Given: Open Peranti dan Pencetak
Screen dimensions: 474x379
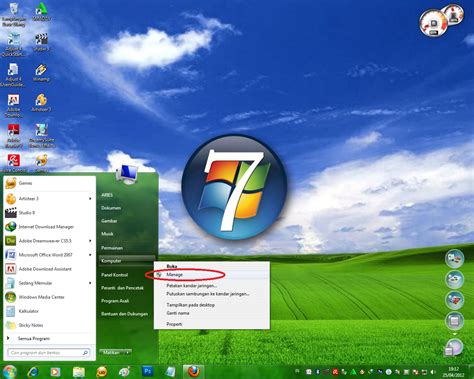Looking at the screenshot, I should tap(122, 288).
